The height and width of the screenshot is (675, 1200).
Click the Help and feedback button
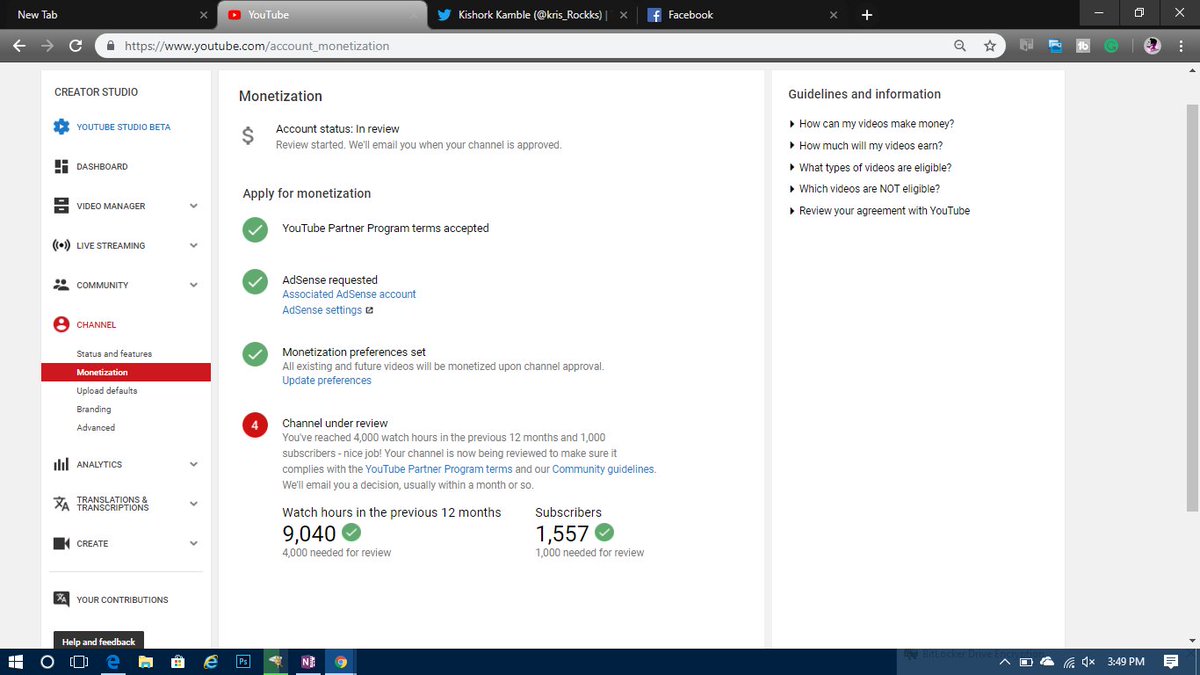tap(98, 641)
